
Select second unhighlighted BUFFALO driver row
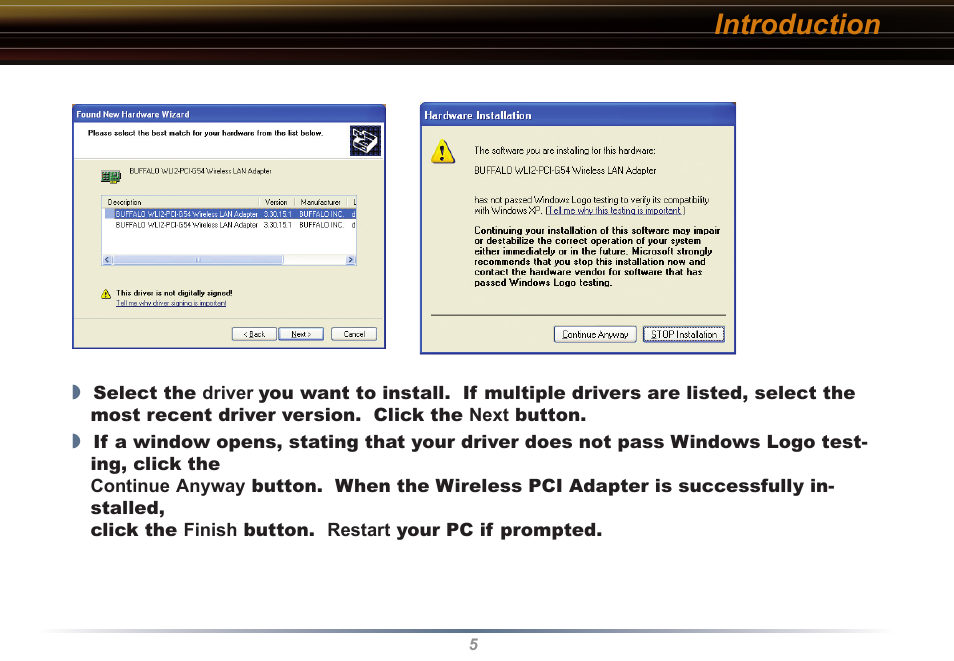tap(230, 225)
